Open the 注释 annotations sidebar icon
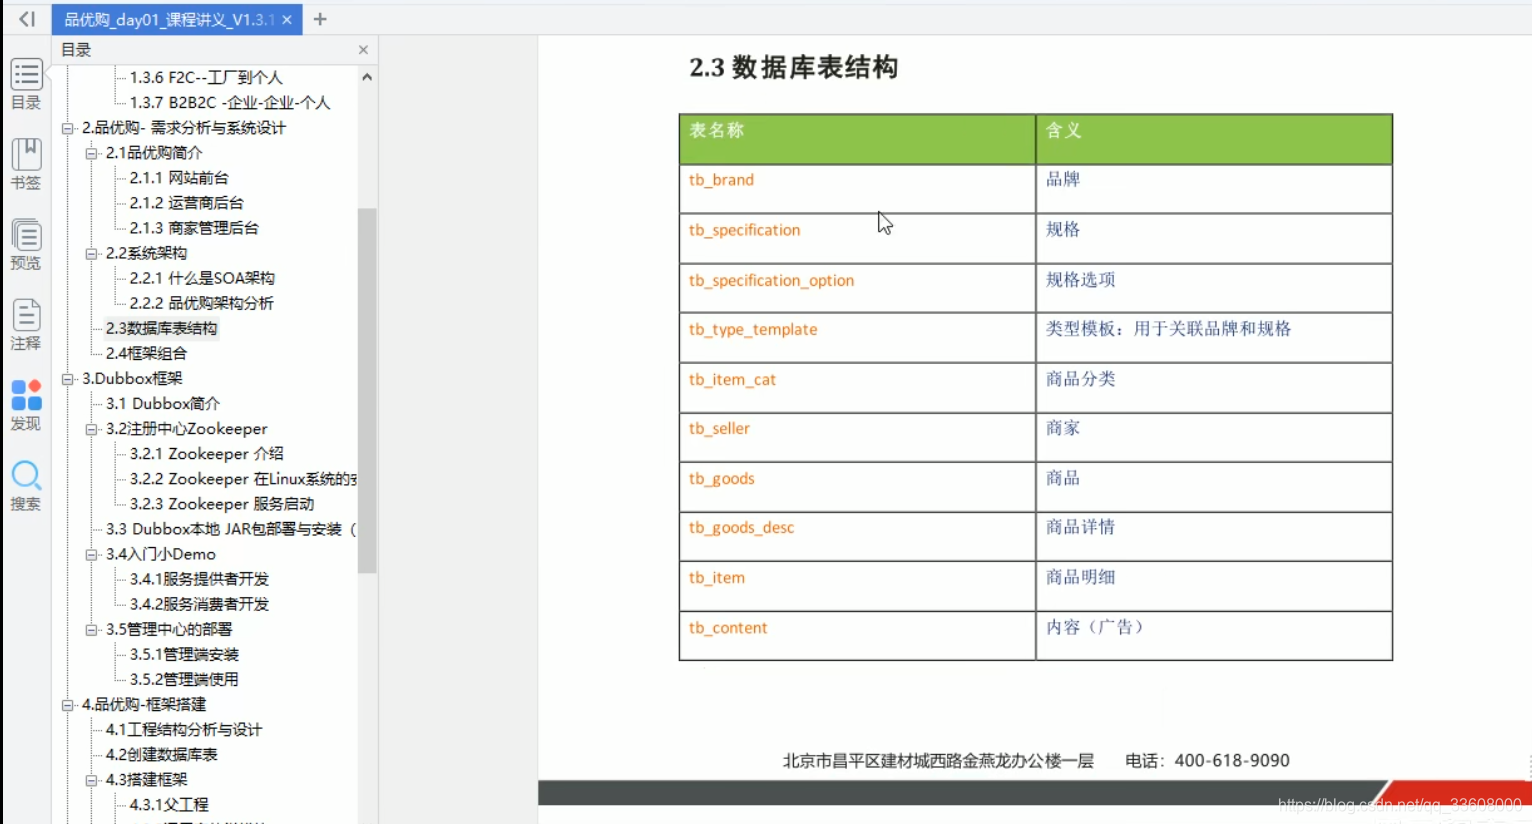 [x=26, y=324]
